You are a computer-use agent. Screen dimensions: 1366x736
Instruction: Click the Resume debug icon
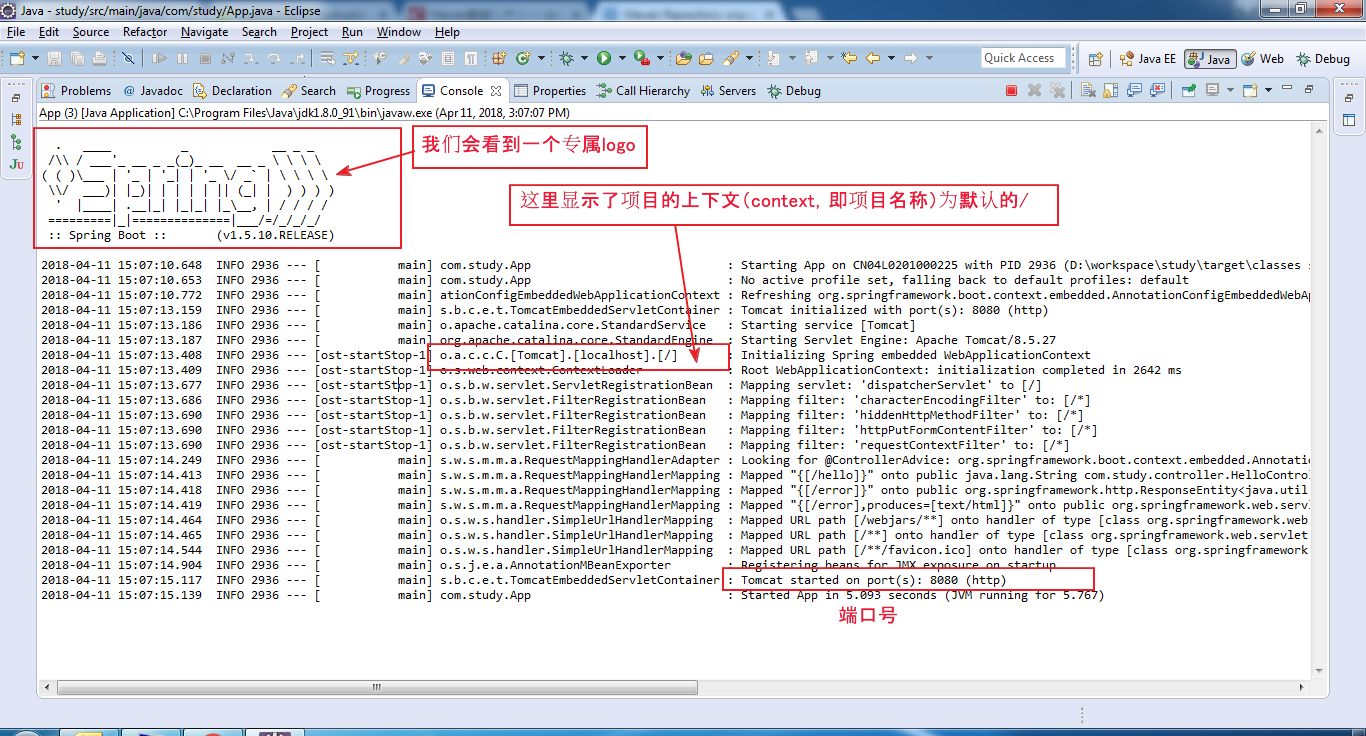pyautogui.click(x=159, y=58)
